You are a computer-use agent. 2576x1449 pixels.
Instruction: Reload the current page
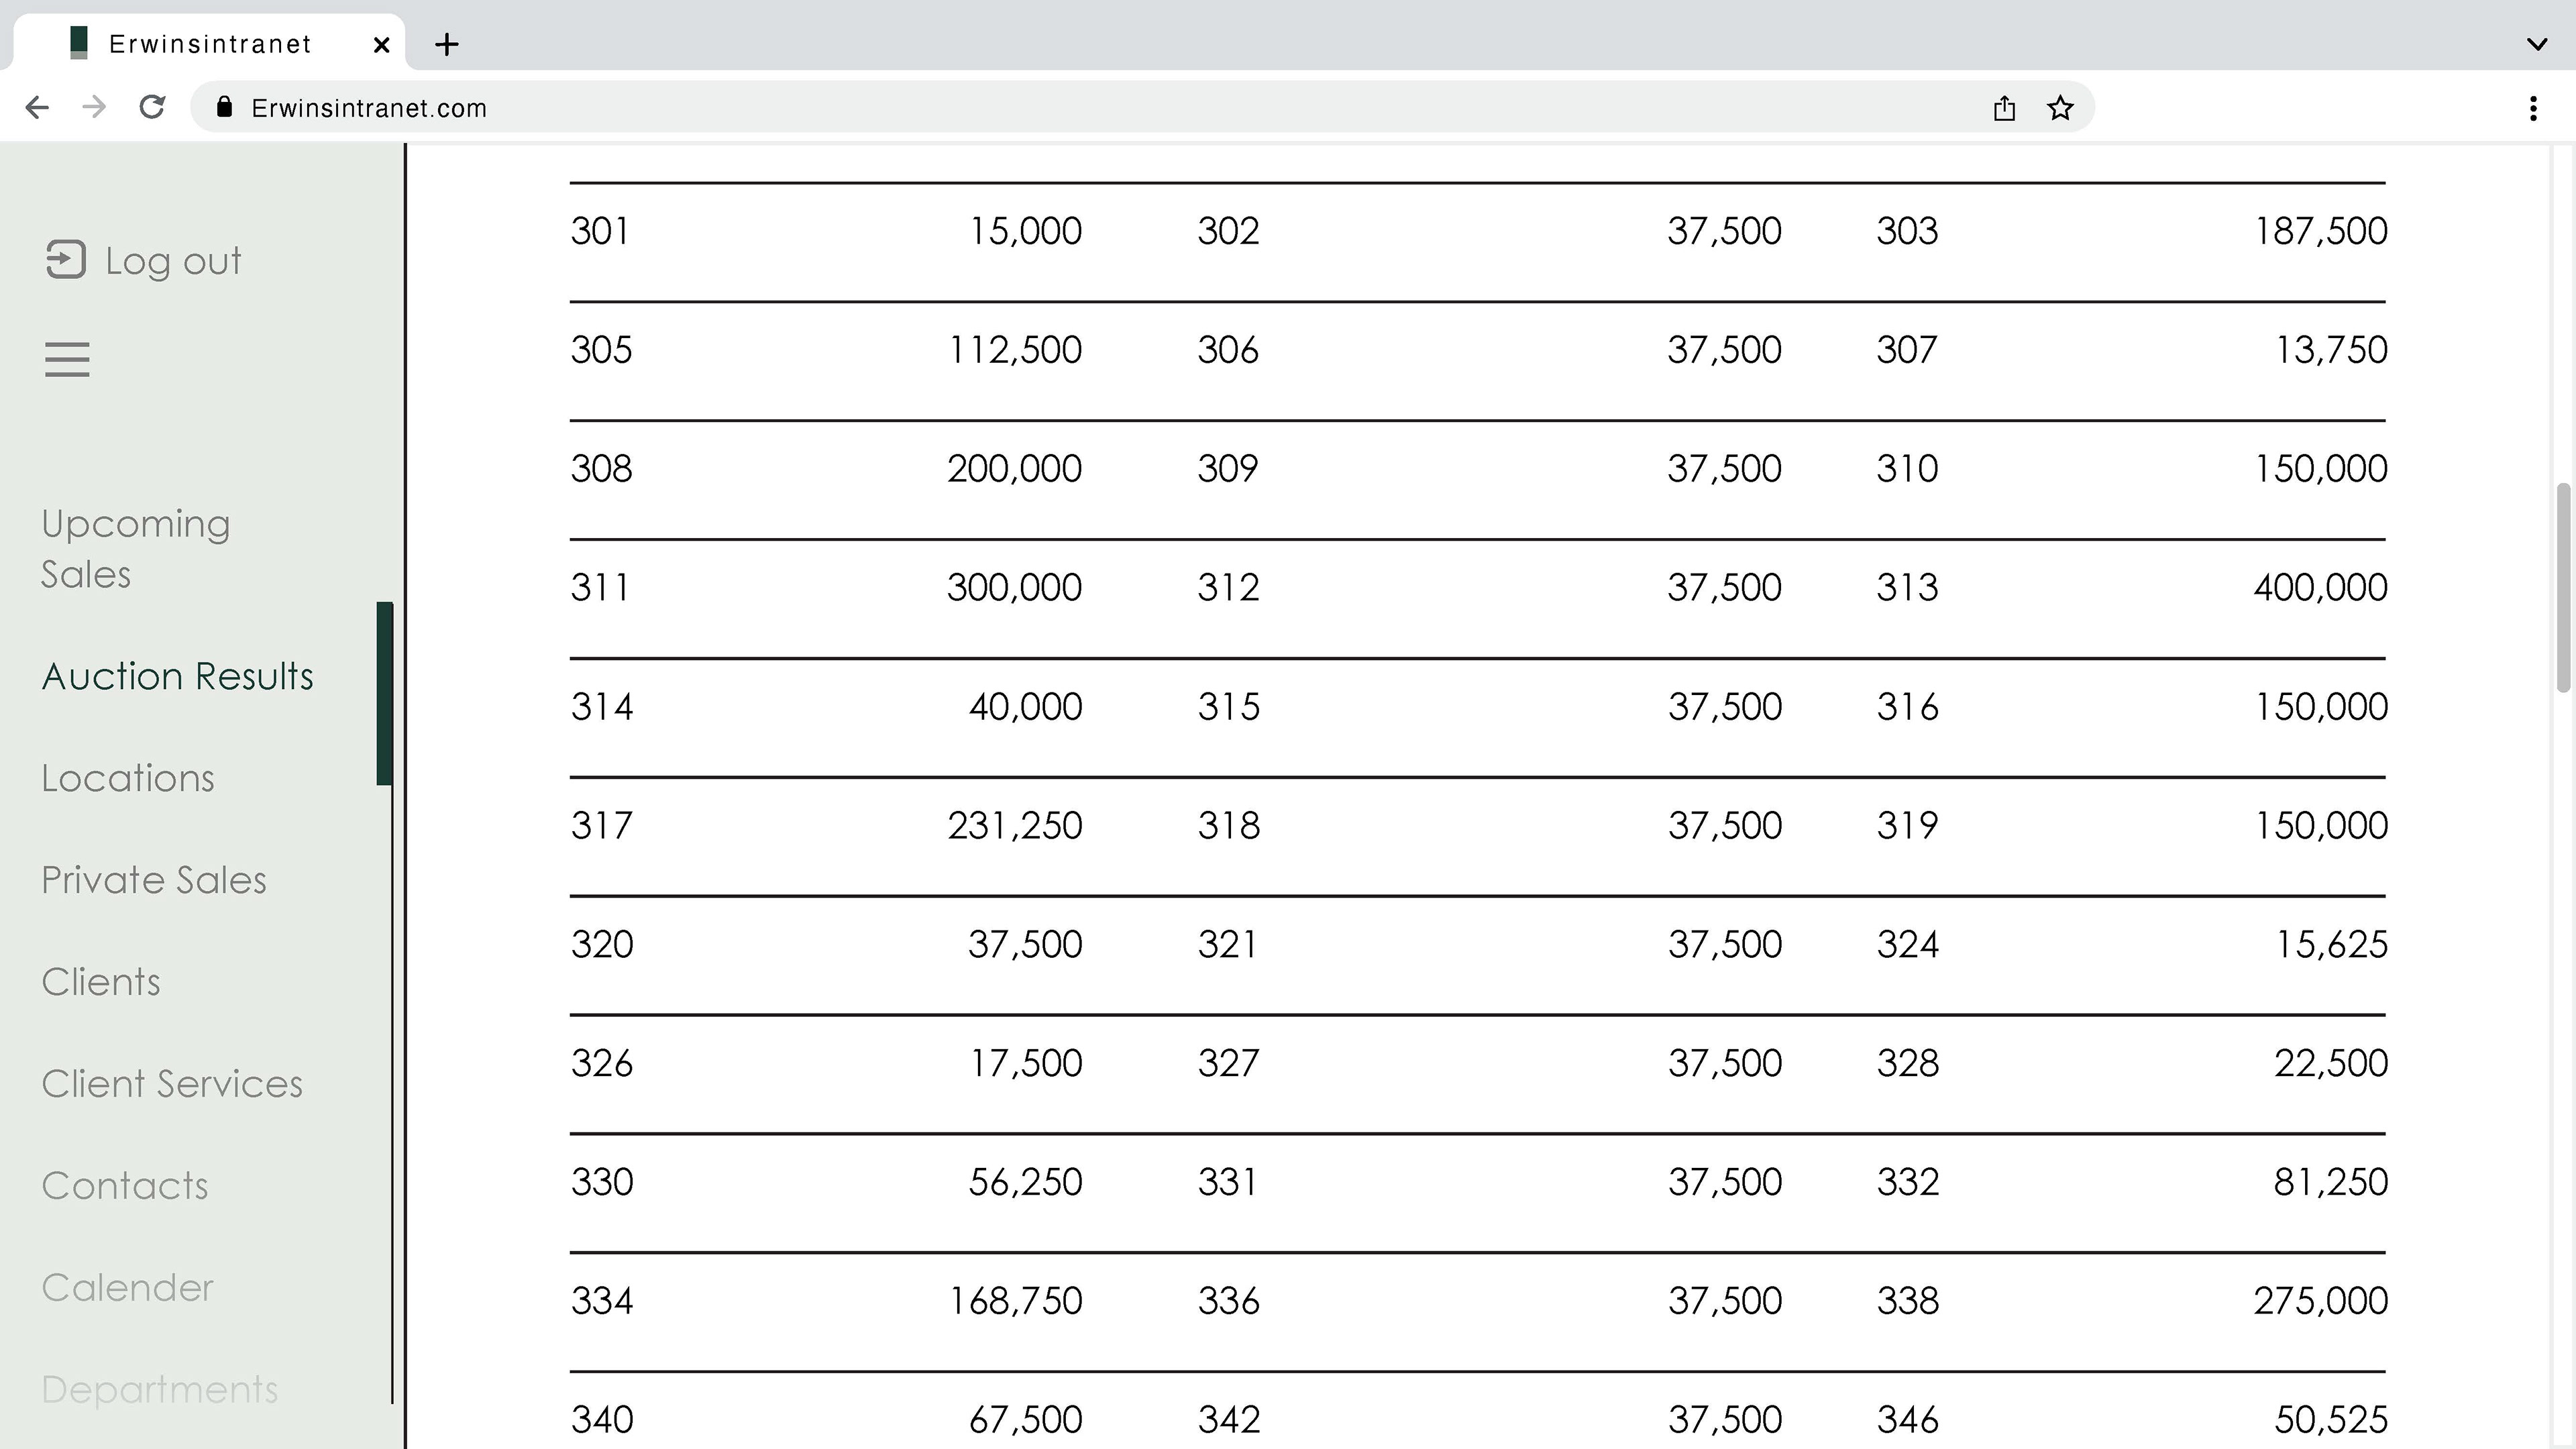tap(152, 108)
